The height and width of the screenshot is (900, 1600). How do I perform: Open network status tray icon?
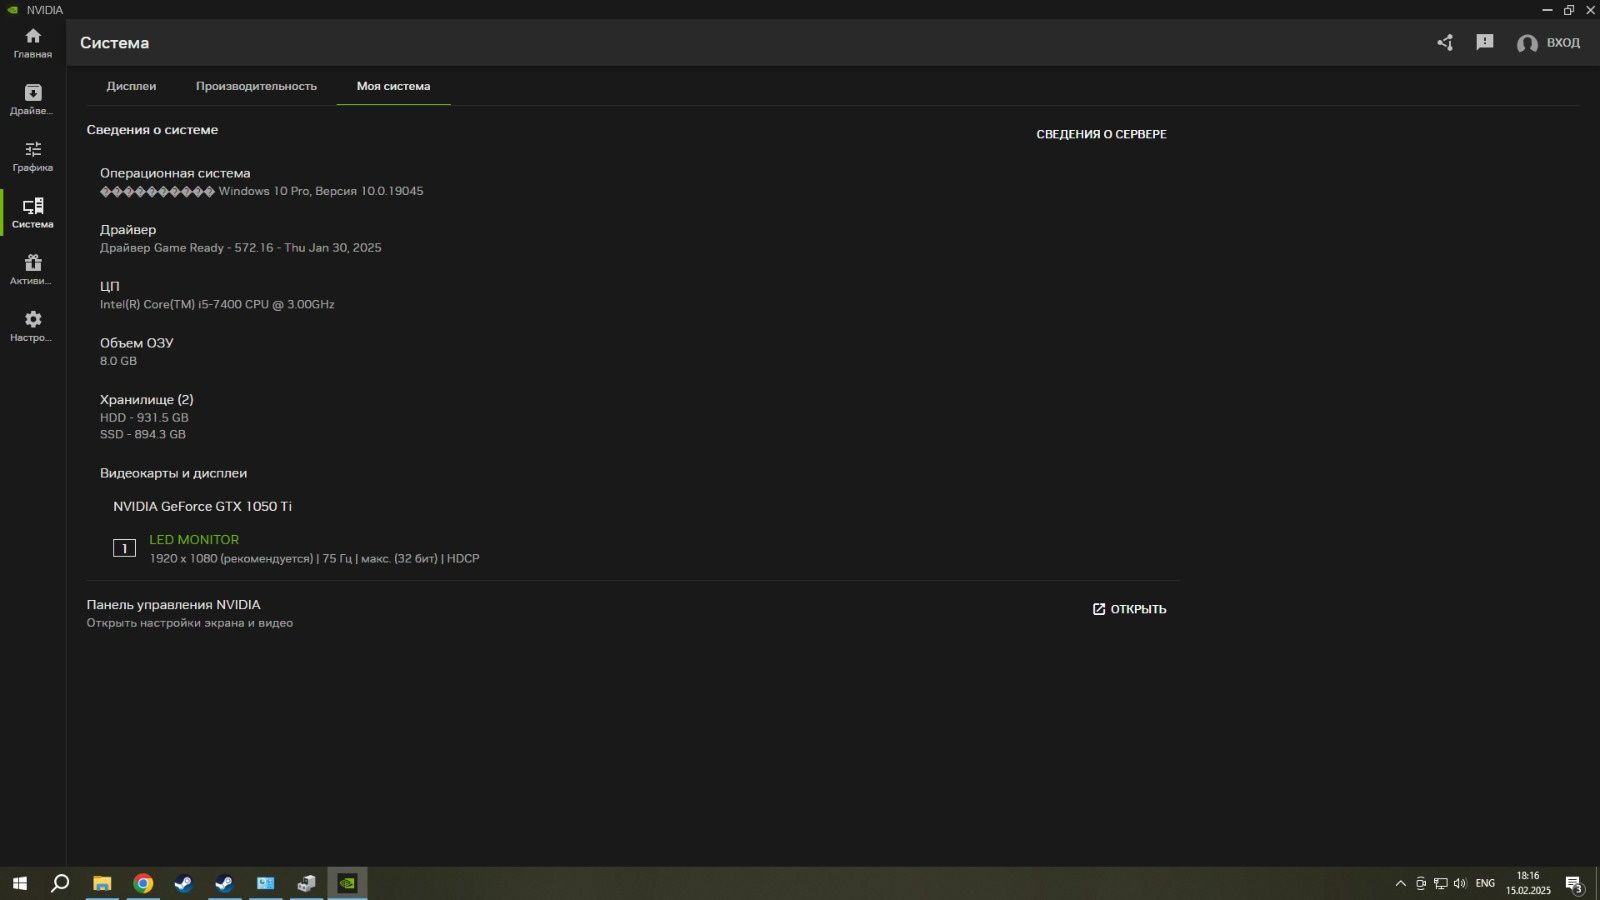[x=1440, y=883]
